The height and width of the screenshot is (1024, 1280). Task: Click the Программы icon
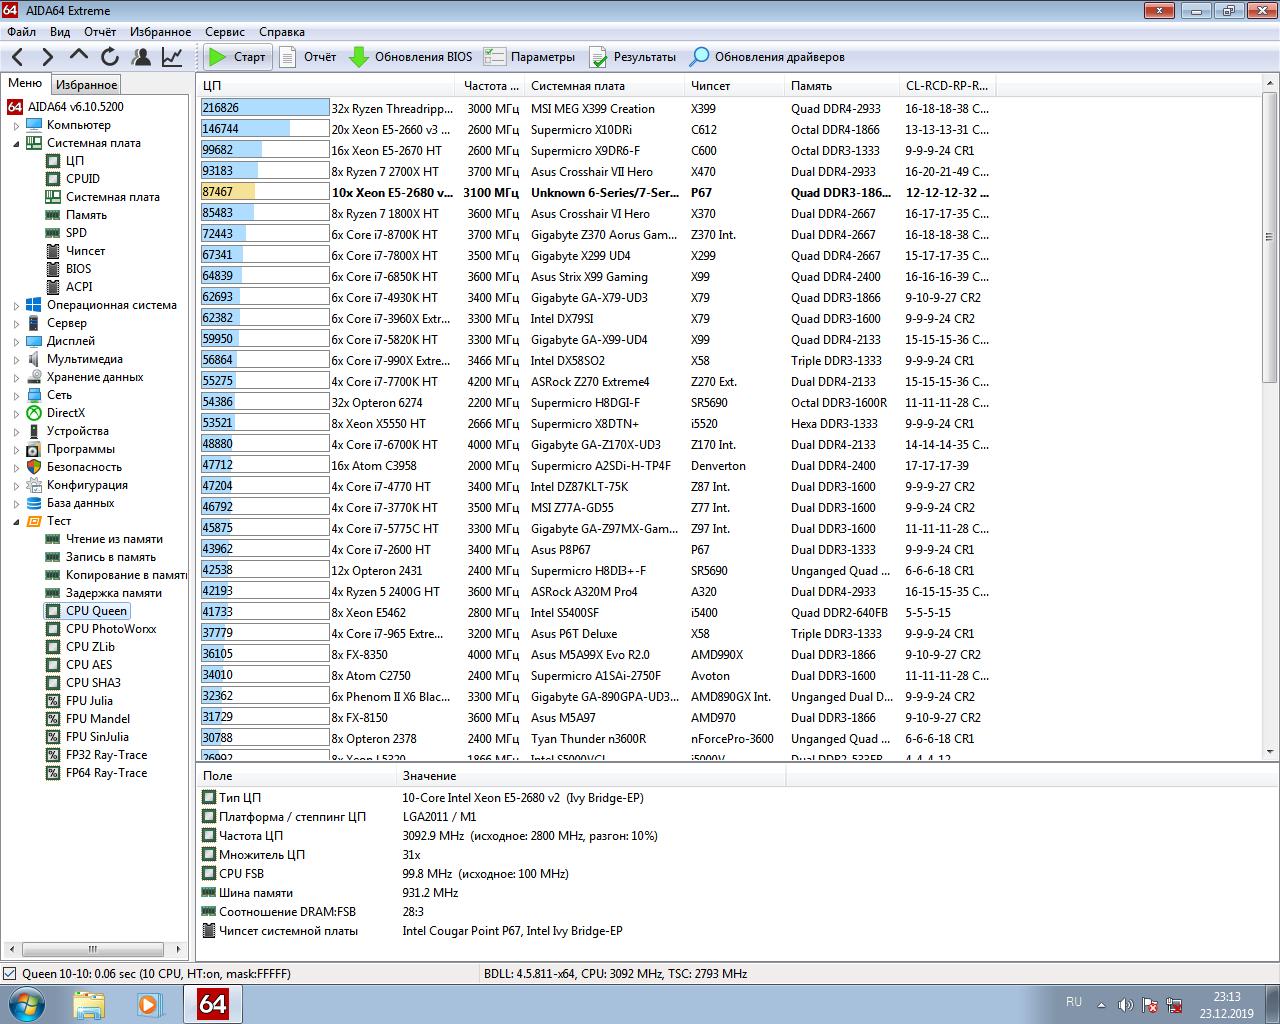tap(34, 449)
